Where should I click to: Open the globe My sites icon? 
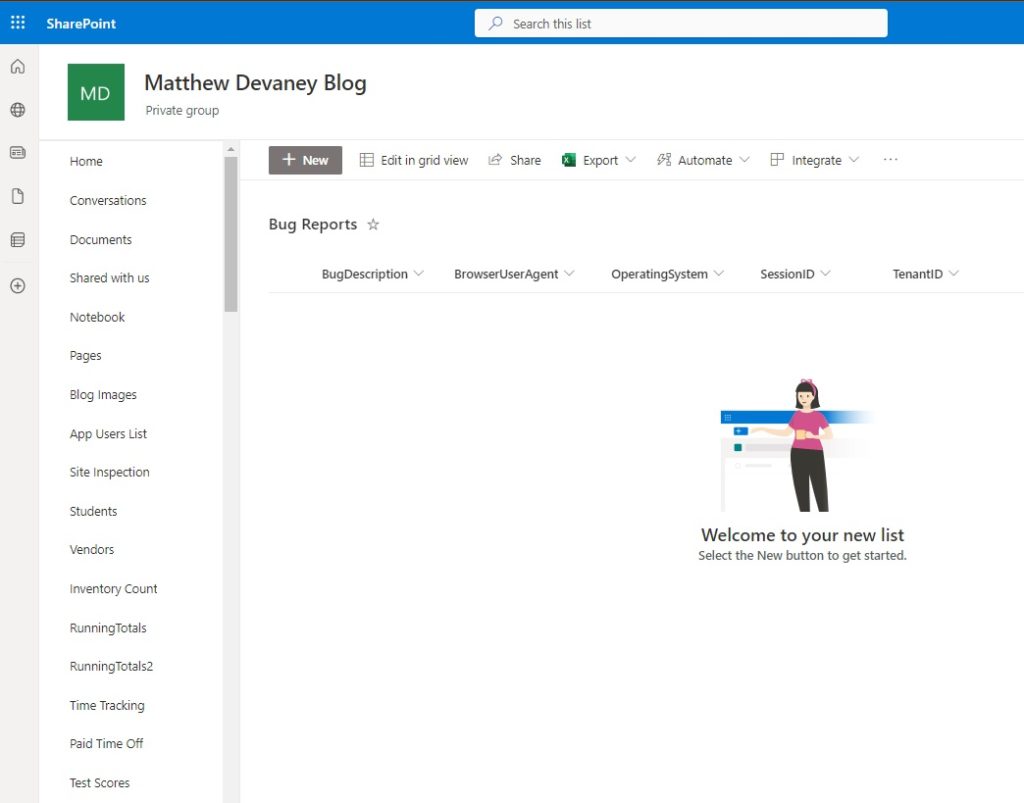pyautogui.click(x=18, y=110)
